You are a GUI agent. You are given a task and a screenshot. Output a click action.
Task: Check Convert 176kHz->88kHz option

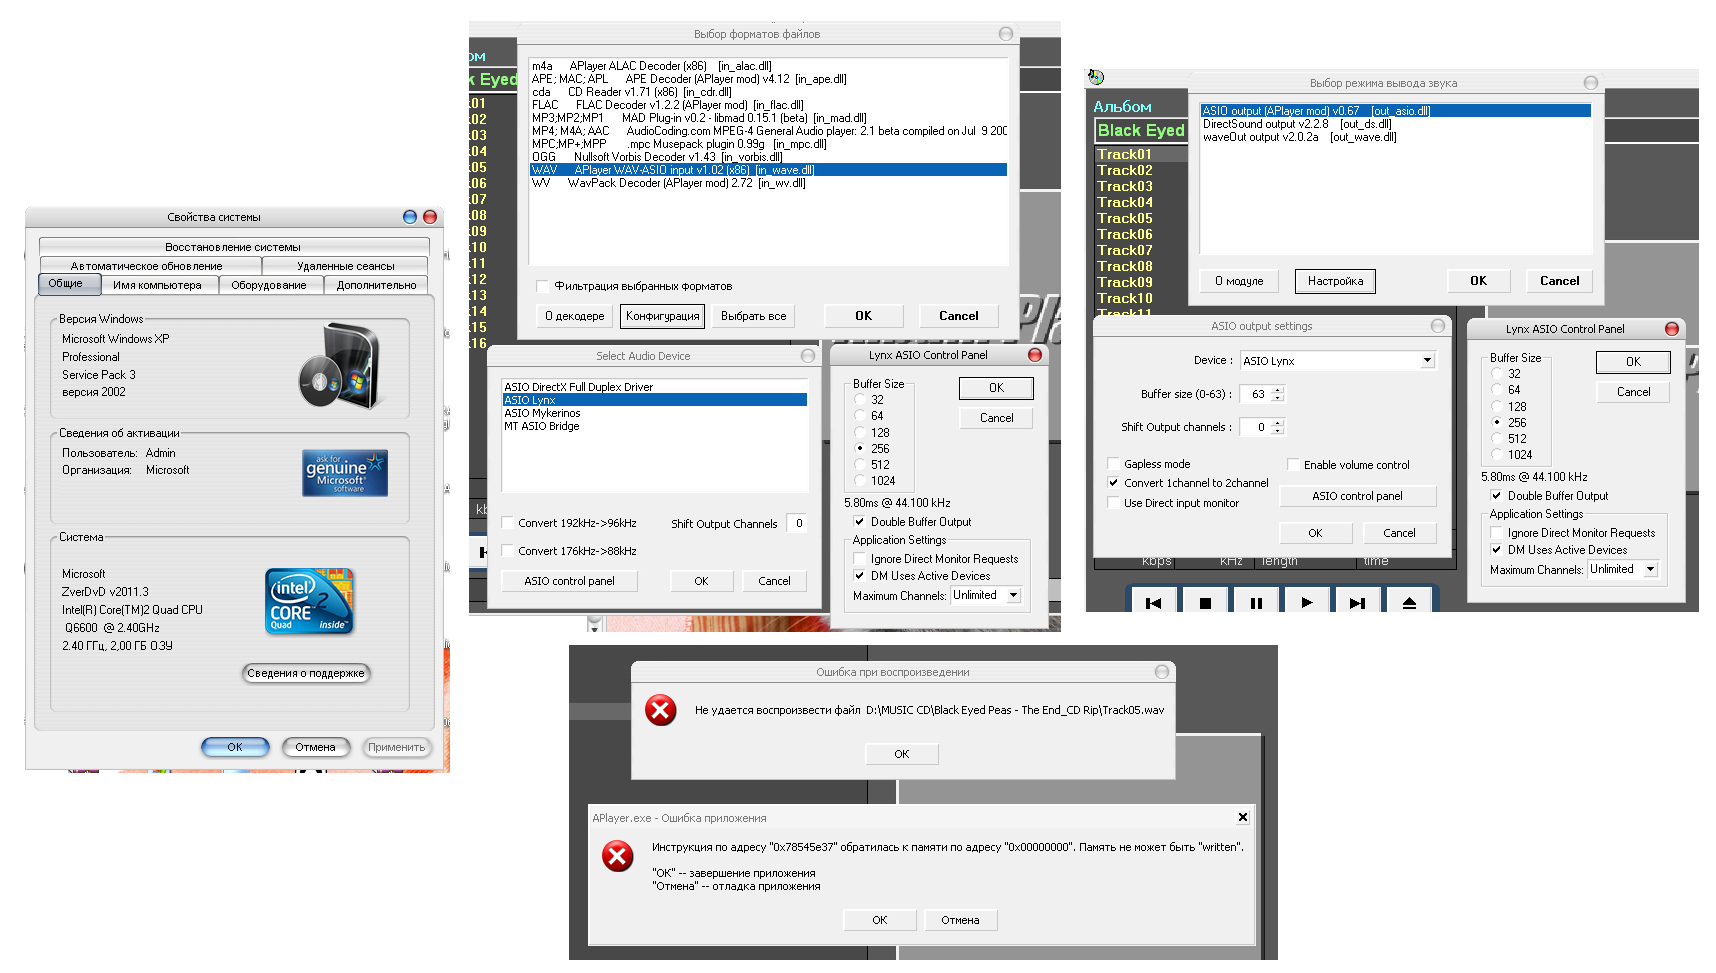point(507,551)
